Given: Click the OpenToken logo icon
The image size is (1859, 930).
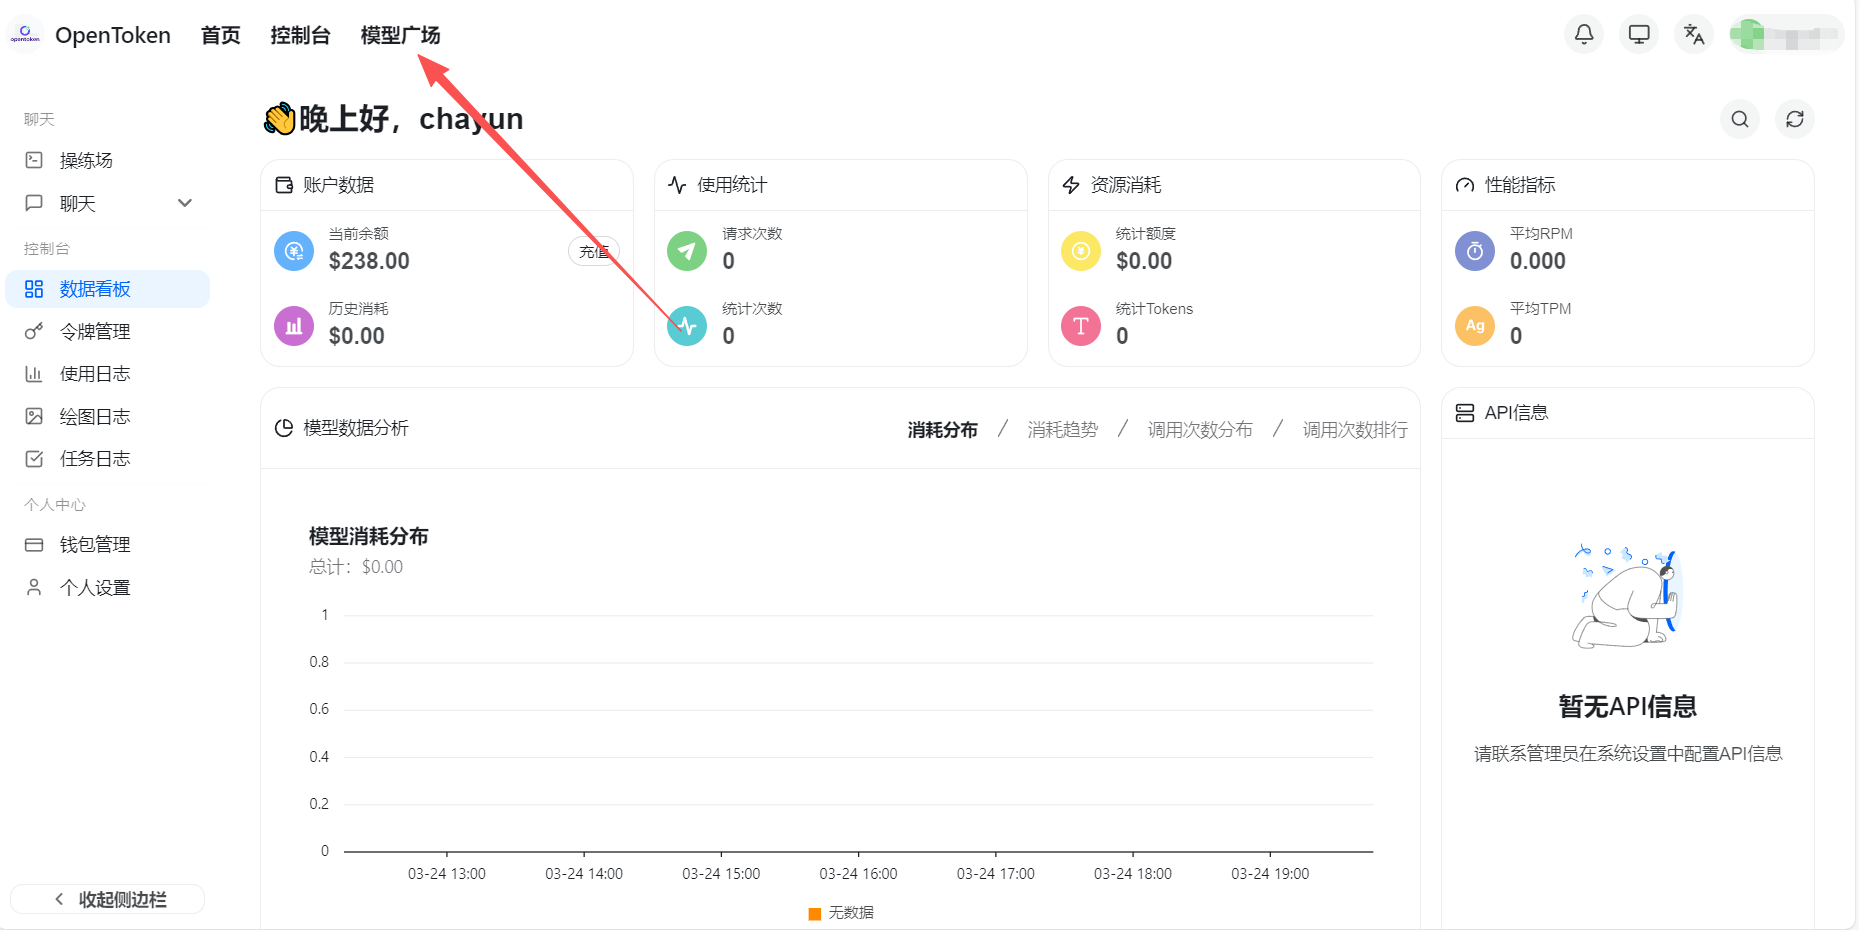Looking at the screenshot, I should 25,35.
